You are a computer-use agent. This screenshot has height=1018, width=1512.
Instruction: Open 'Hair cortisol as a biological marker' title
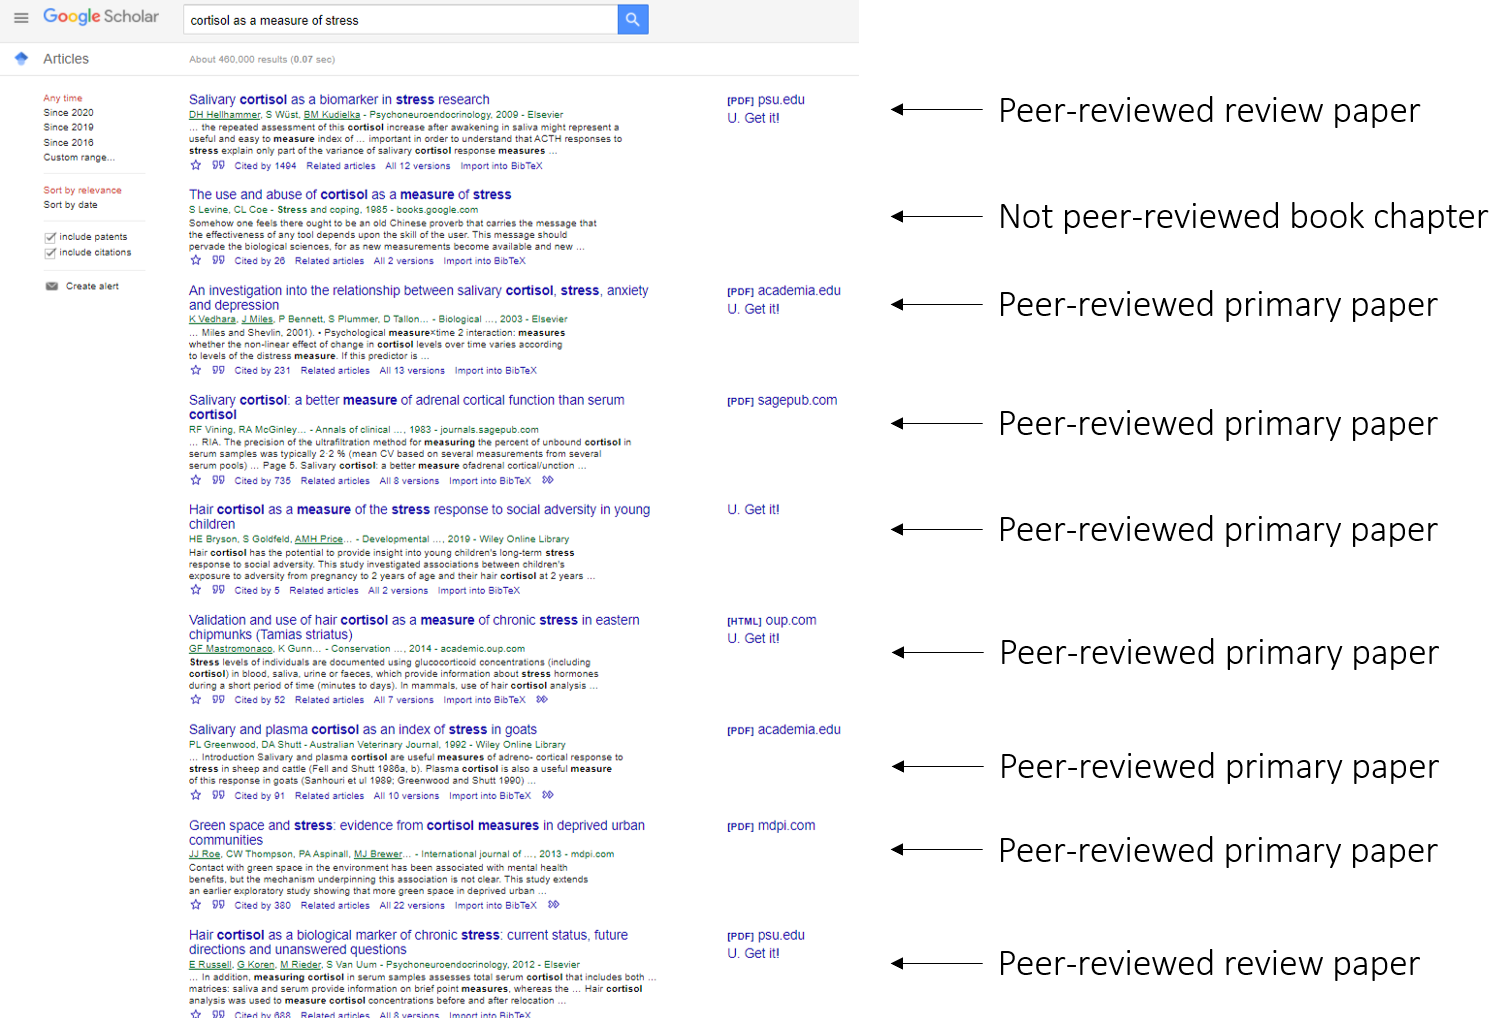[408, 942]
